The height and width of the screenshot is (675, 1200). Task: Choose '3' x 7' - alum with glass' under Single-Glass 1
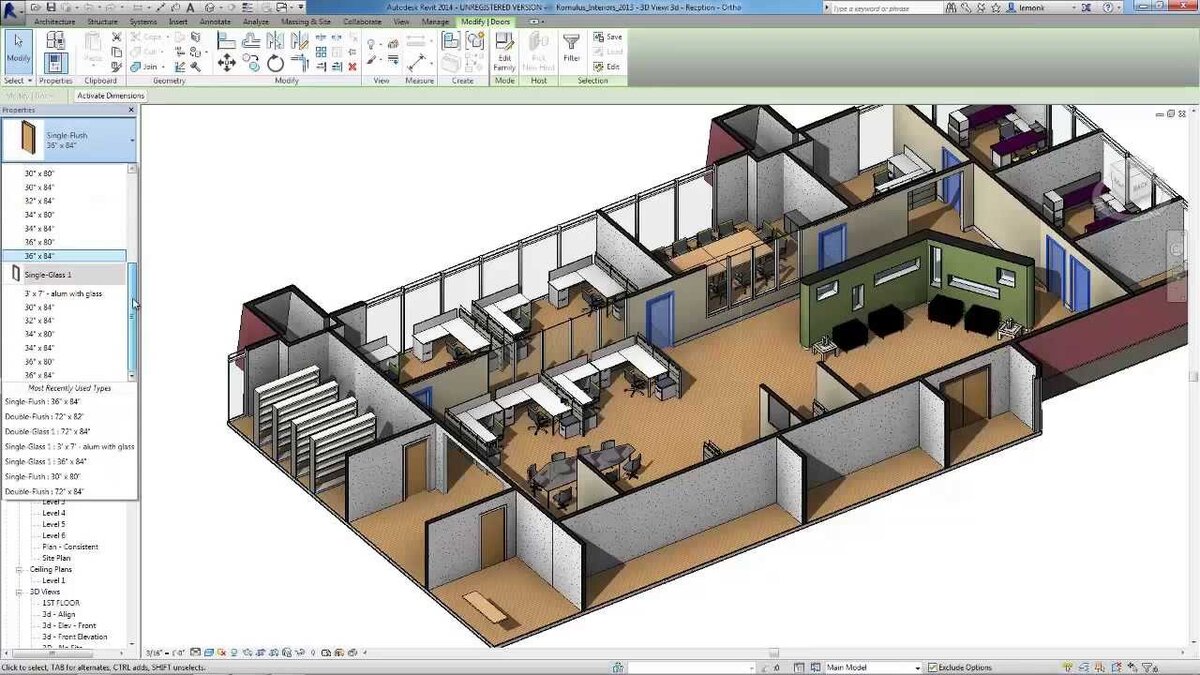[64, 294]
